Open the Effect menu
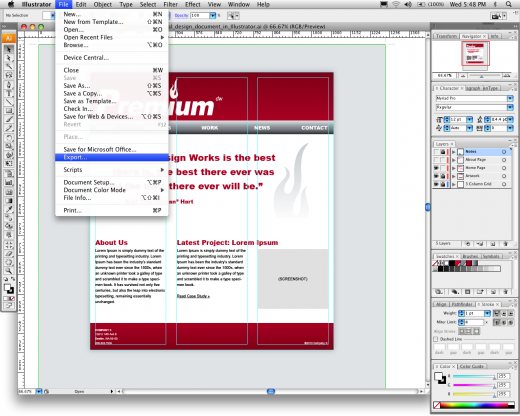The height and width of the screenshot is (416, 520). pyautogui.click(x=193, y=4)
